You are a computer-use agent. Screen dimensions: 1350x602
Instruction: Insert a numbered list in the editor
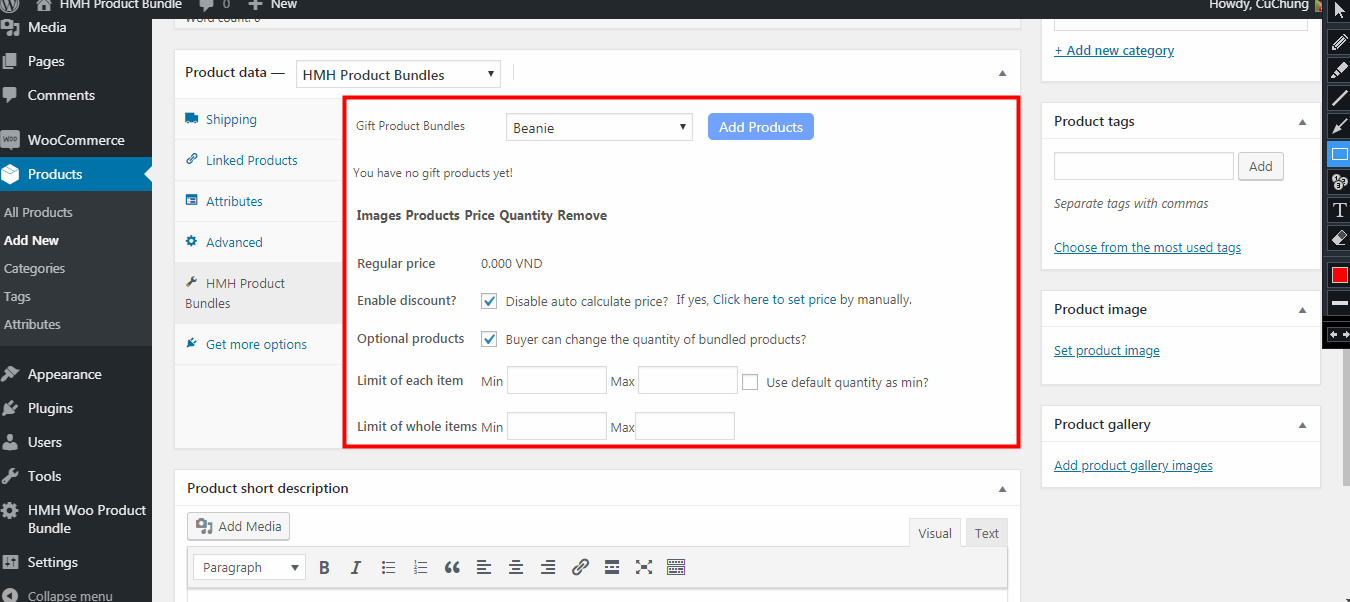click(420, 567)
